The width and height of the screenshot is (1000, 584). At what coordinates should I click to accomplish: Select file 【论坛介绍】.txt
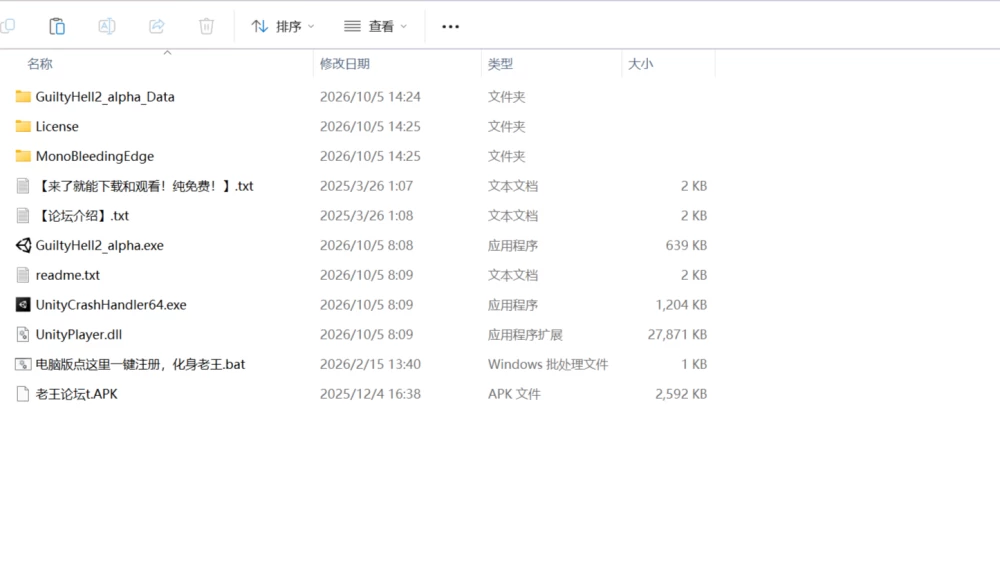[82, 215]
